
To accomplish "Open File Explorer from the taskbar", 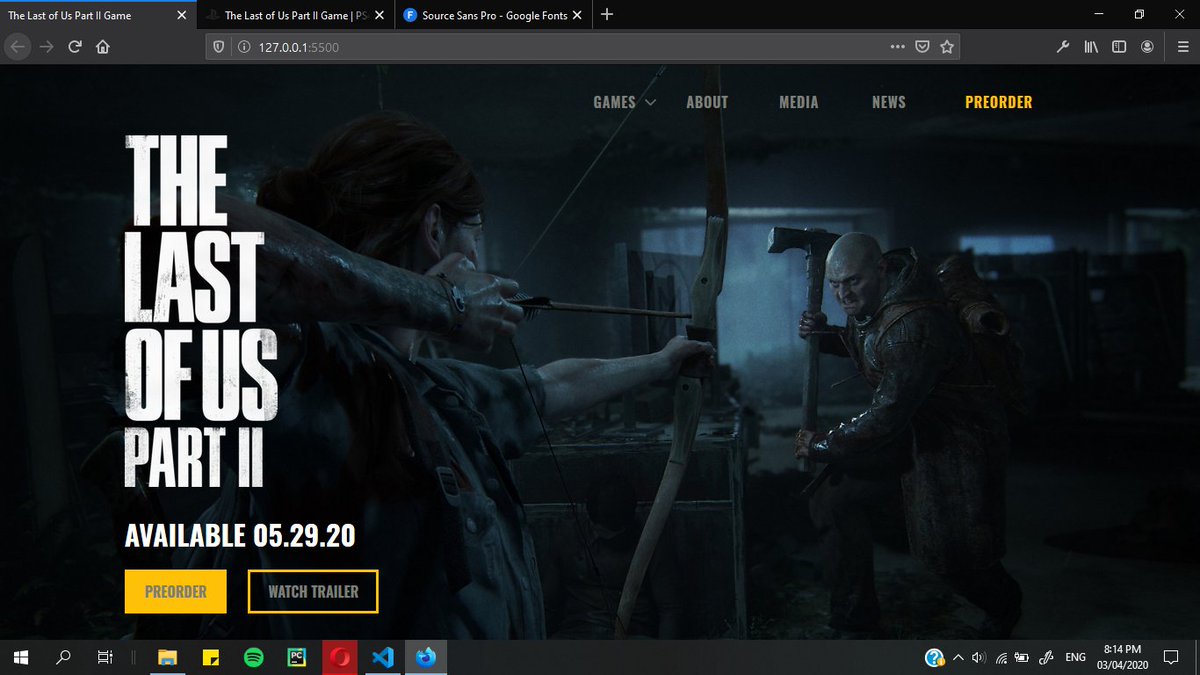I will coord(169,657).
